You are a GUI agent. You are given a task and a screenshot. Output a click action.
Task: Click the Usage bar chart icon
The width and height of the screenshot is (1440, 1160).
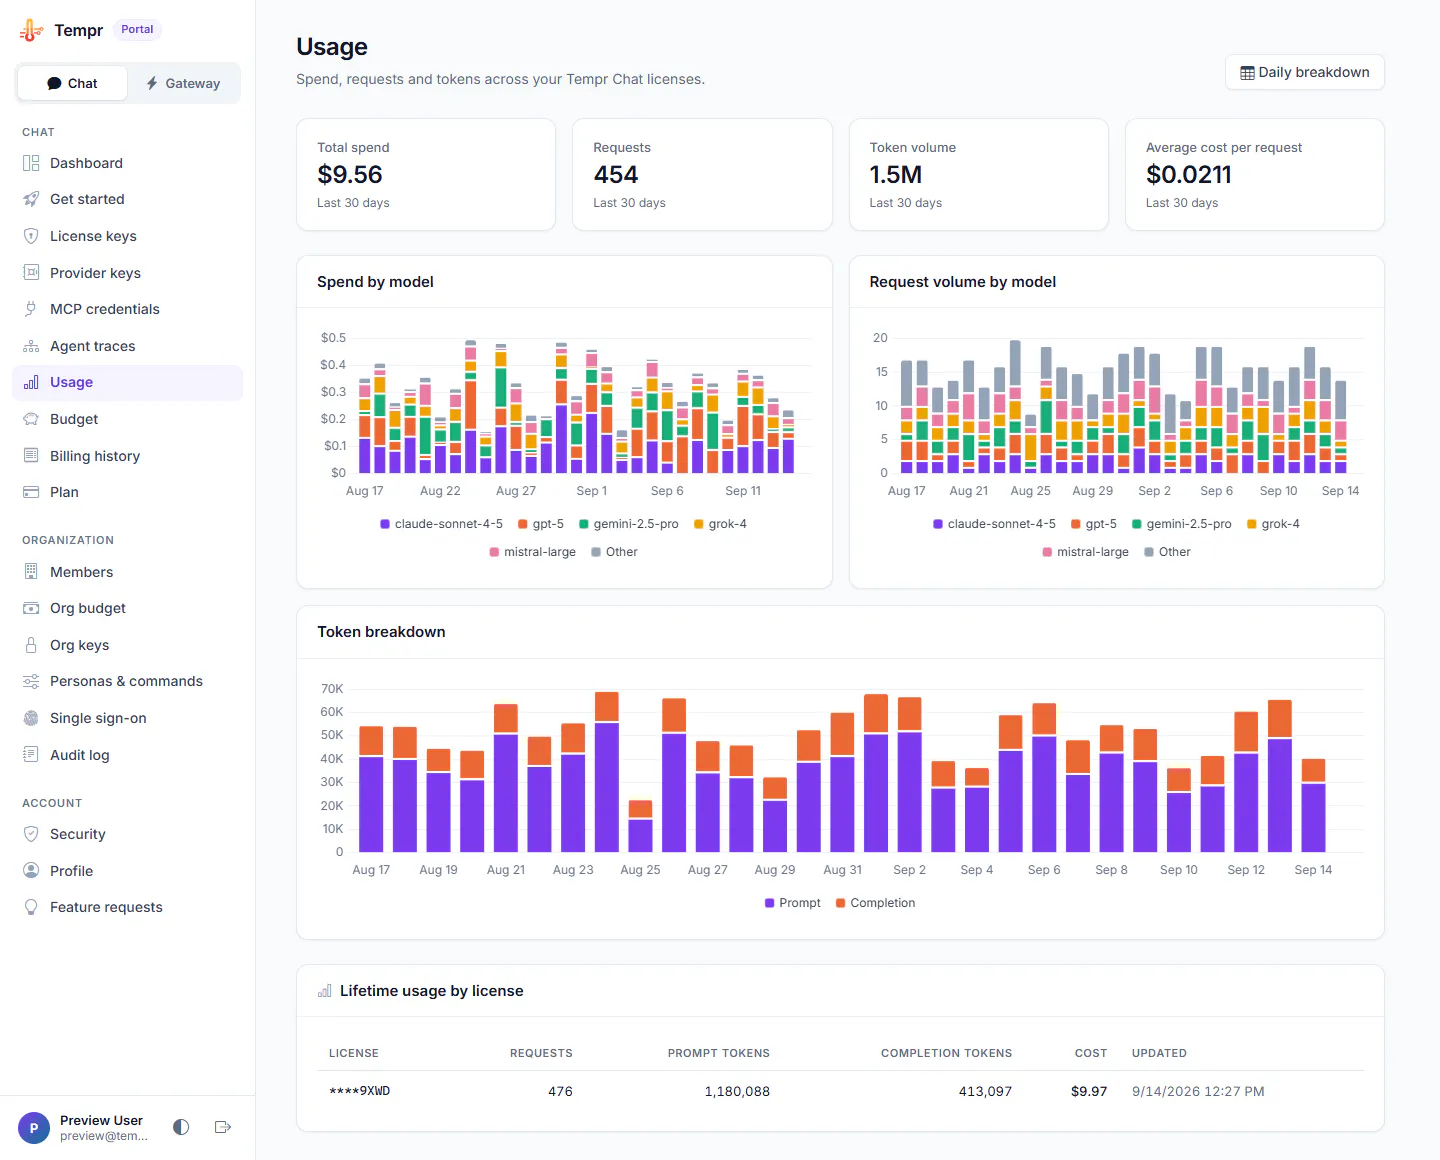pyautogui.click(x=31, y=382)
